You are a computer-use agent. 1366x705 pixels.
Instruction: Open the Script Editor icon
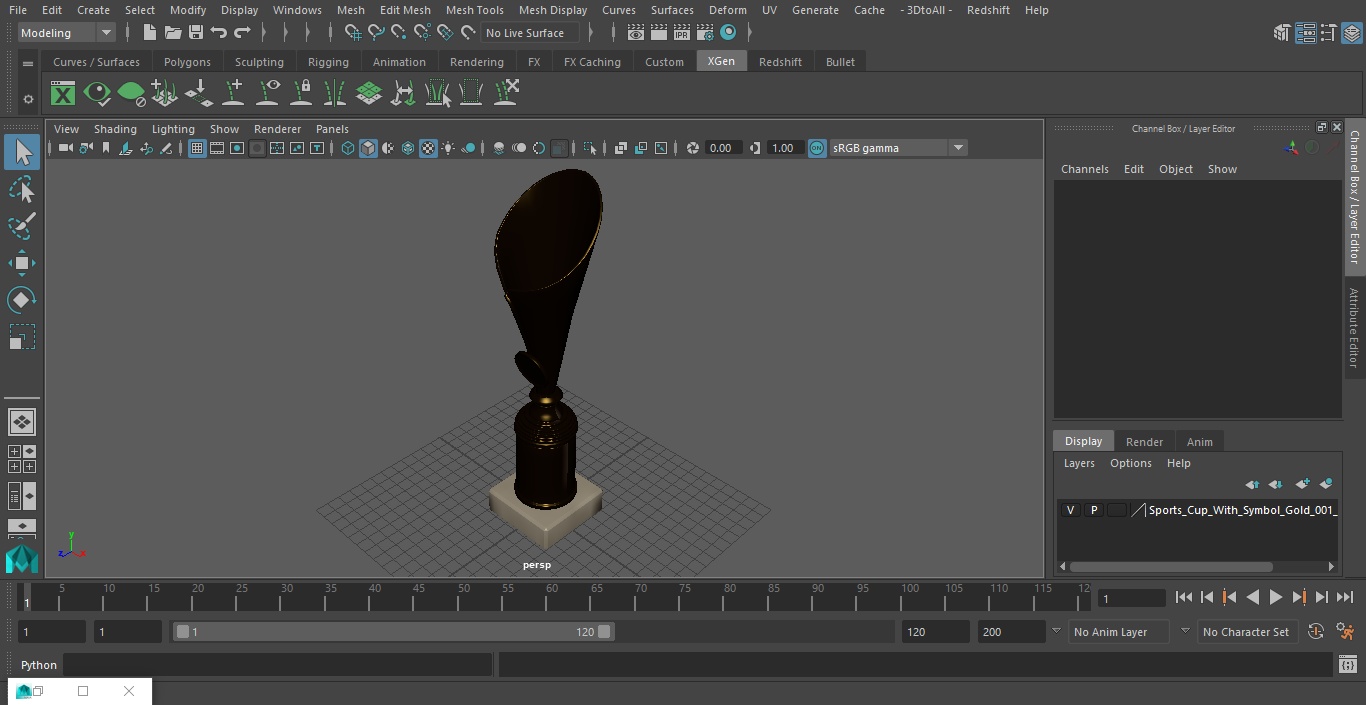[1347, 665]
